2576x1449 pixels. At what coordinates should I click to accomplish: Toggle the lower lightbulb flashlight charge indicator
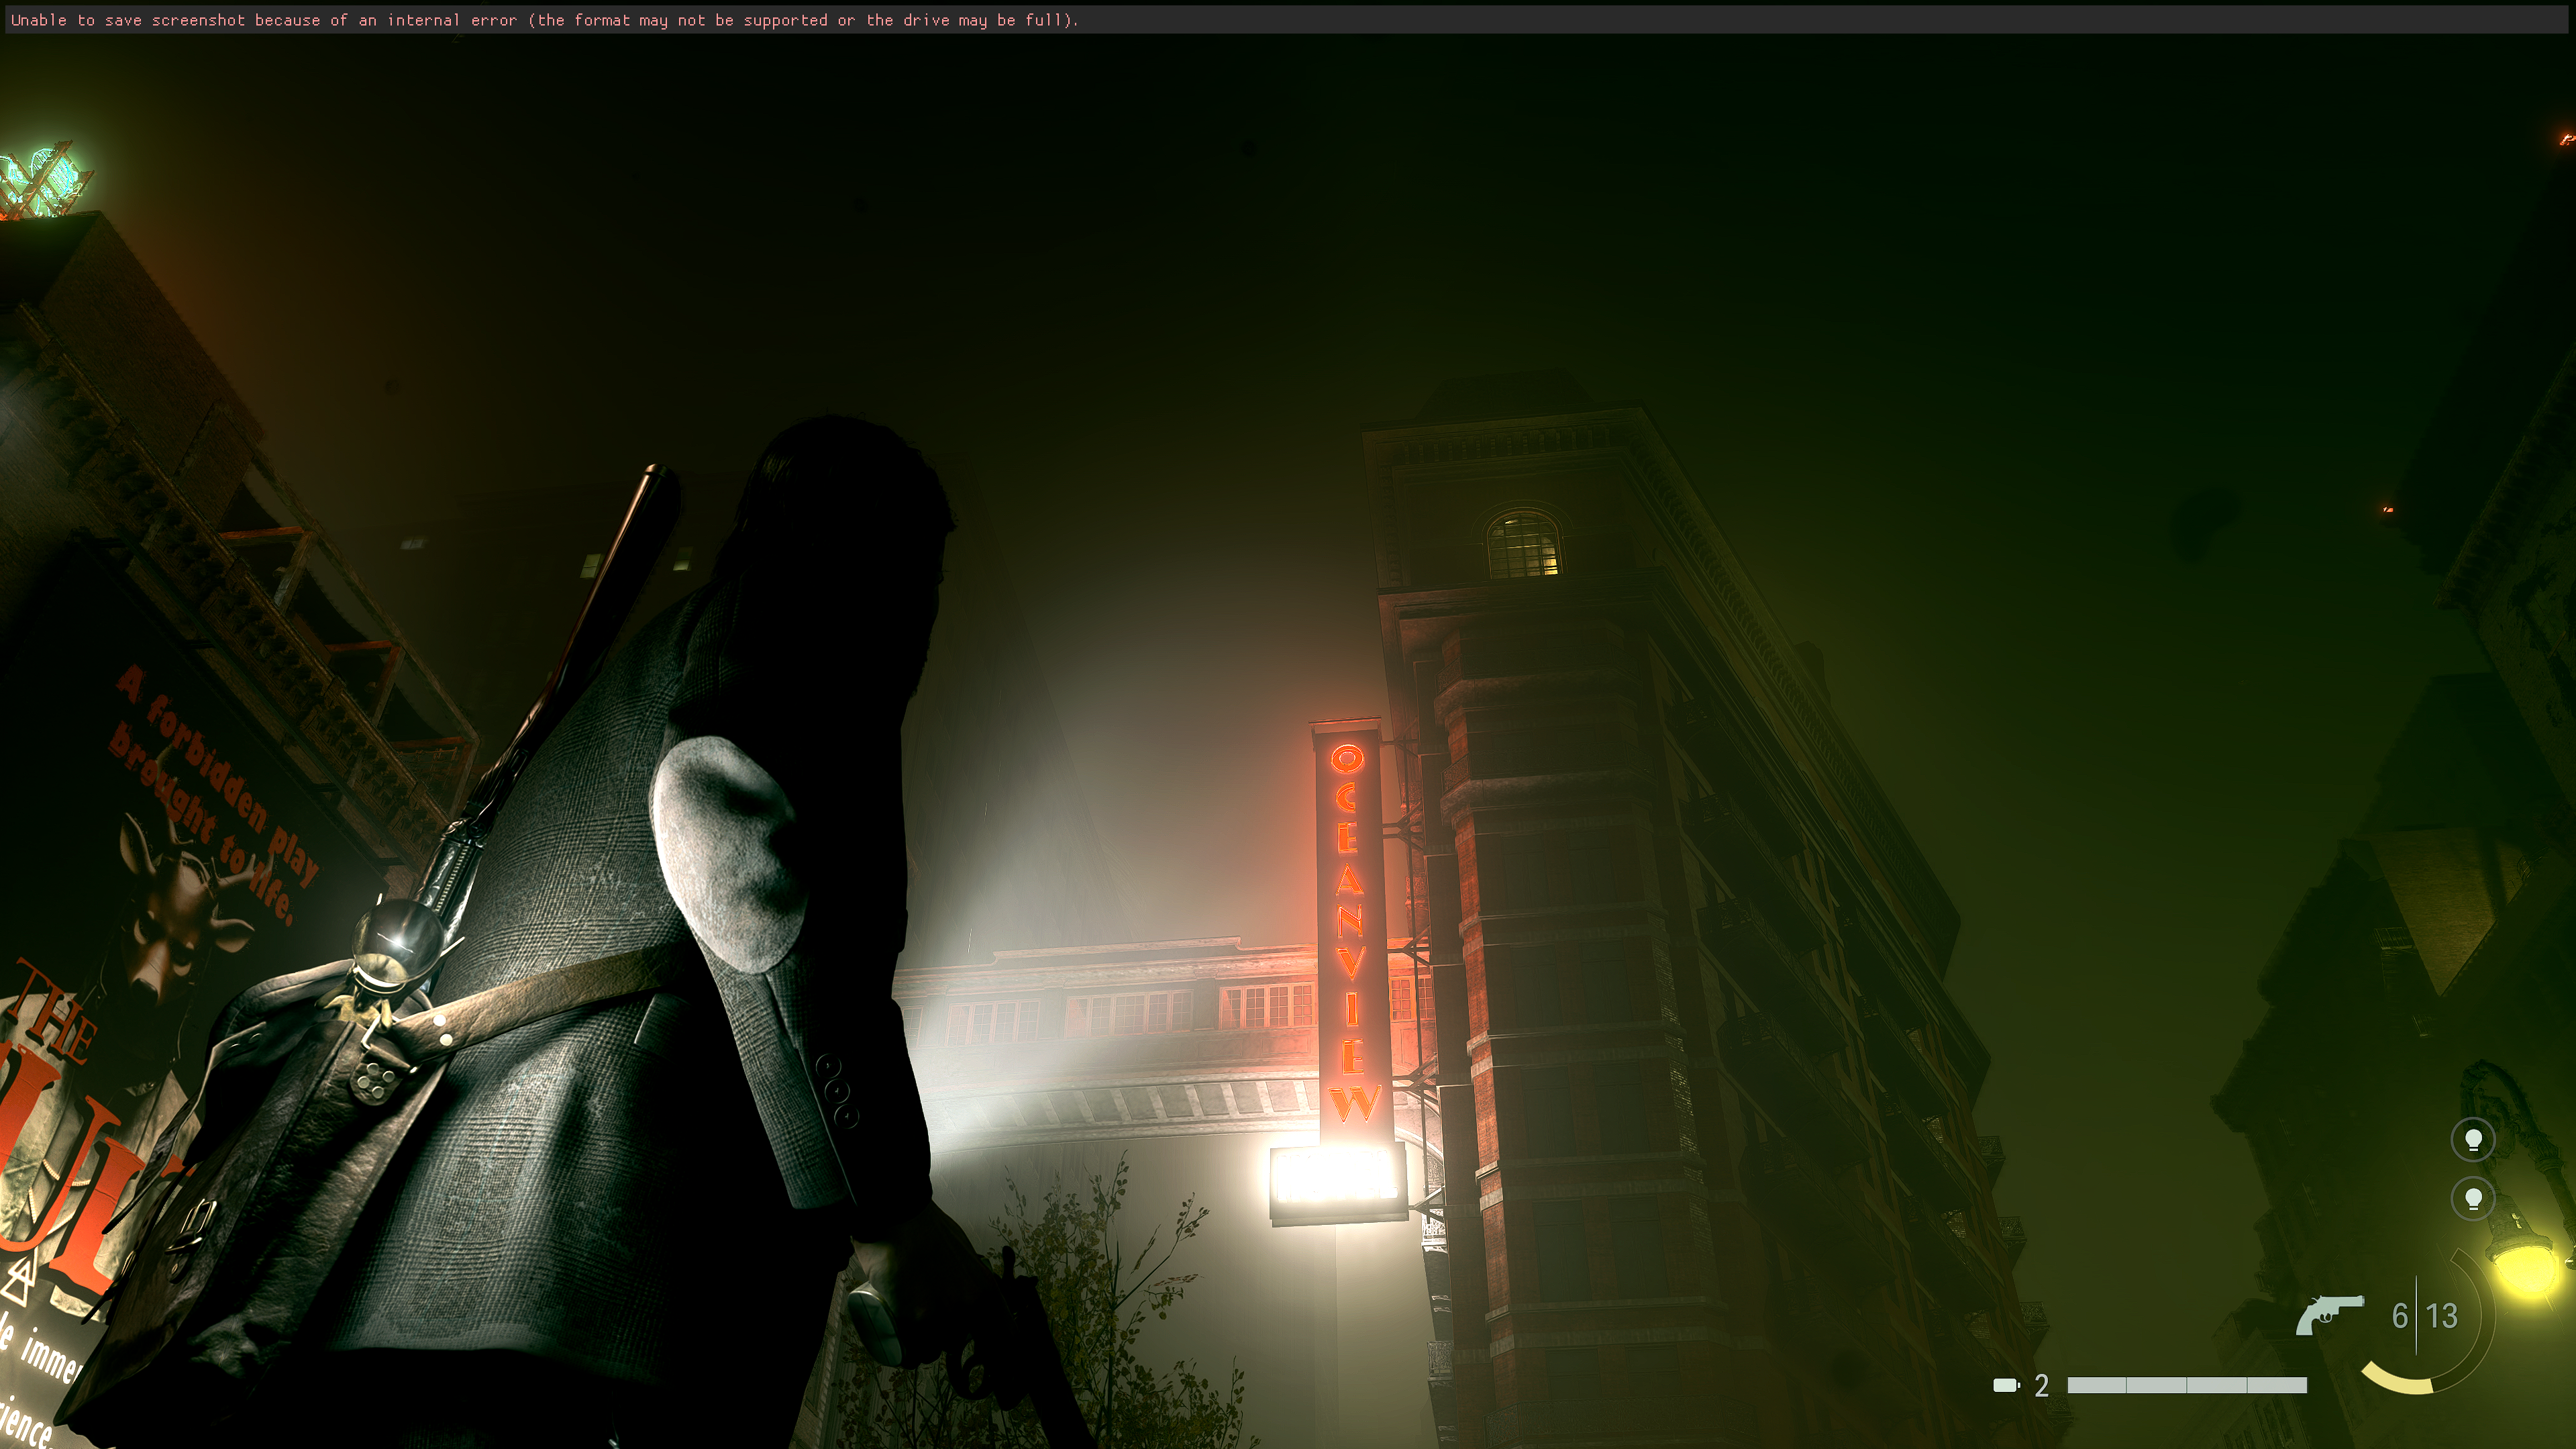tap(2473, 1199)
